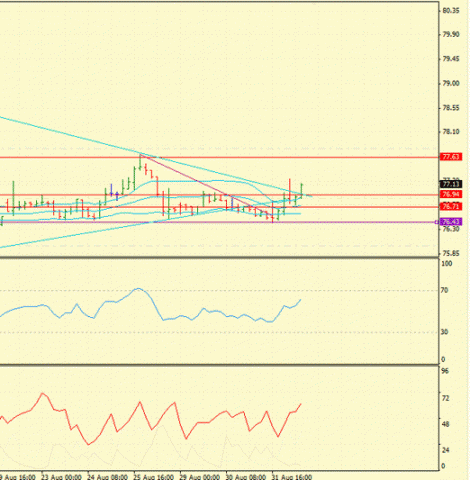The width and height of the screenshot is (470, 480).
Task: Click the 70 overbought level label
Action: tap(444, 290)
